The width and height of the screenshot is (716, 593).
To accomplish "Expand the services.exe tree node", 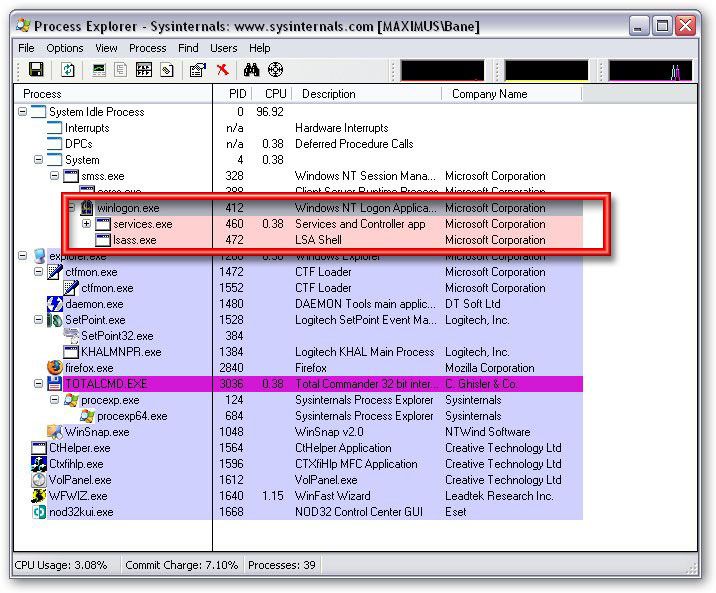I will [x=86, y=224].
